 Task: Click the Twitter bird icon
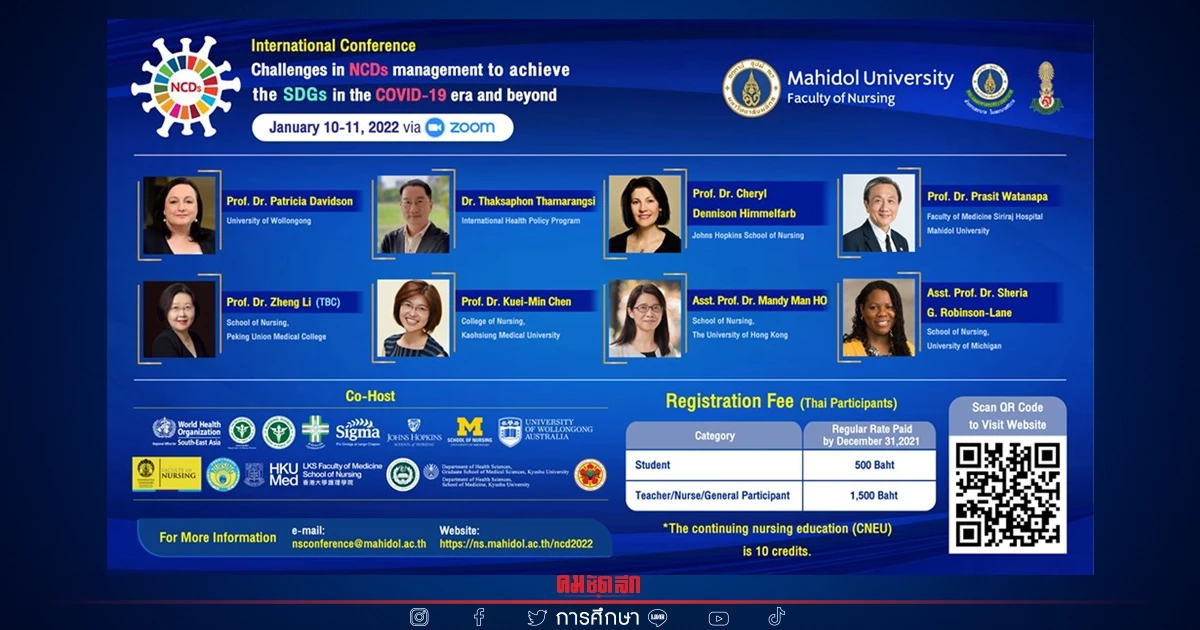click(x=537, y=617)
